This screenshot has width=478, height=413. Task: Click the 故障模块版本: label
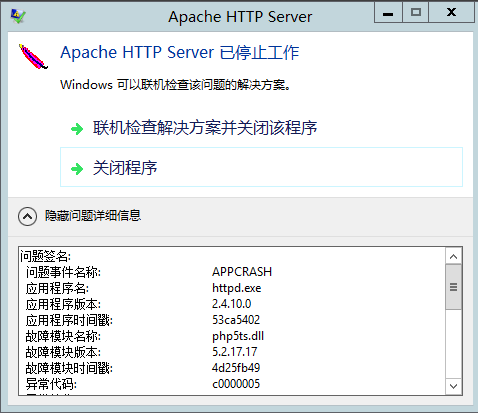[x=63, y=352]
